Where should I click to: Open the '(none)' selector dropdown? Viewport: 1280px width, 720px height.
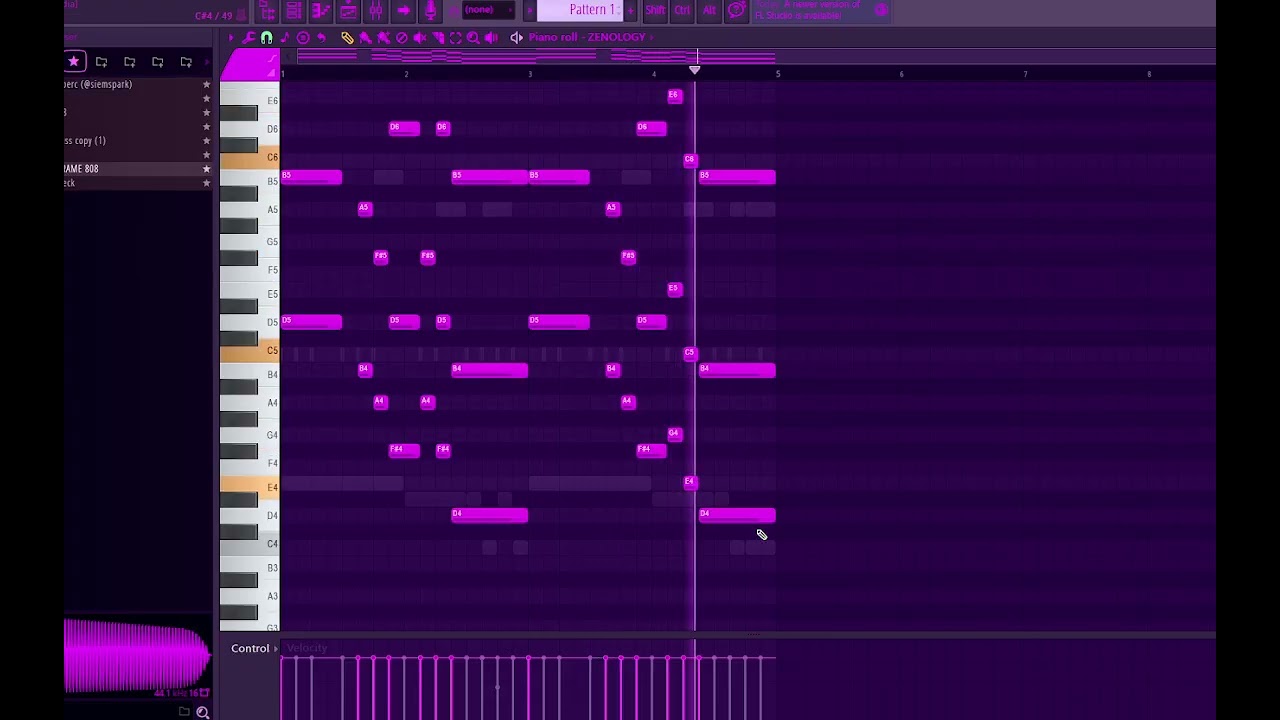(x=488, y=10)
